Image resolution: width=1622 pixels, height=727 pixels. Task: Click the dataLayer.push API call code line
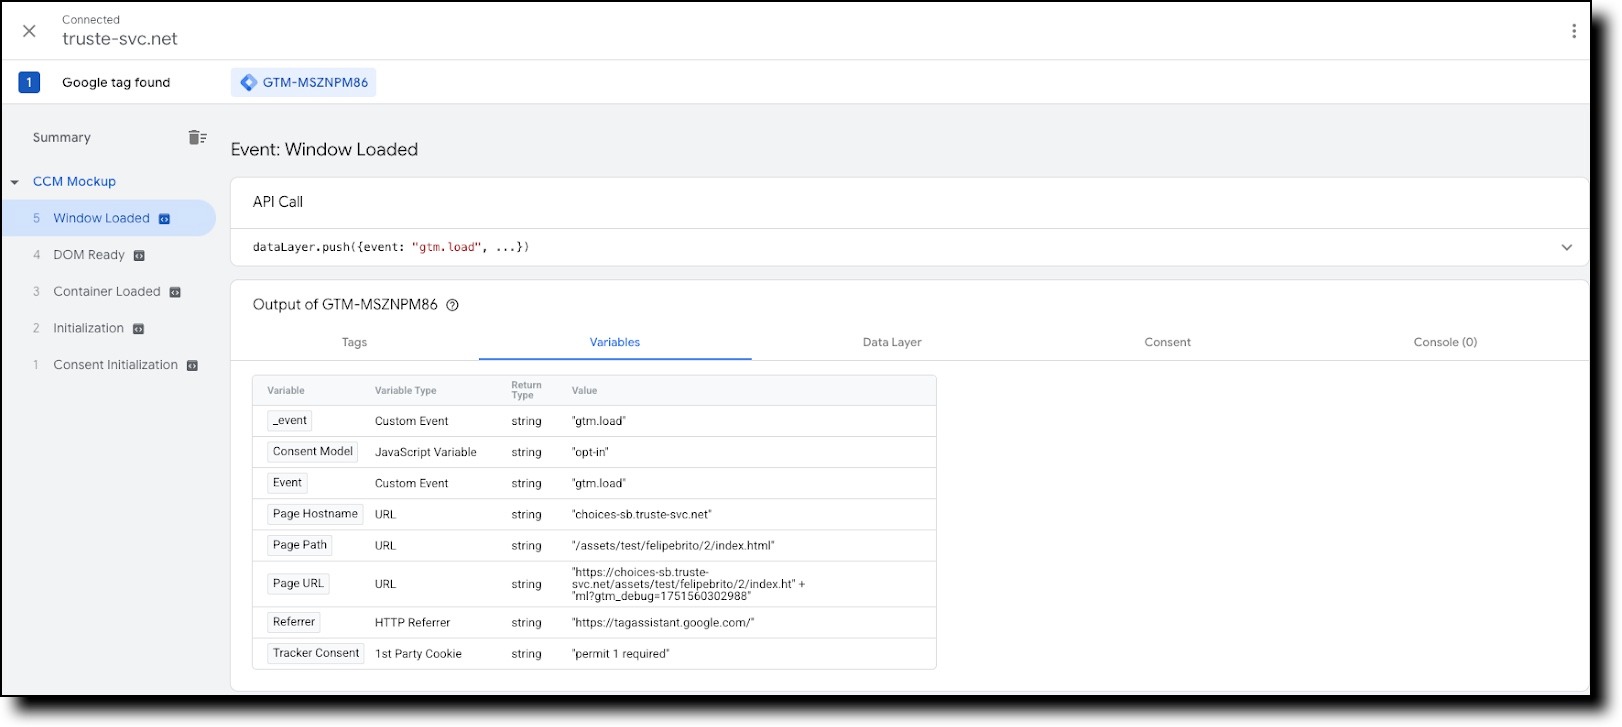[x=391, y=247]
